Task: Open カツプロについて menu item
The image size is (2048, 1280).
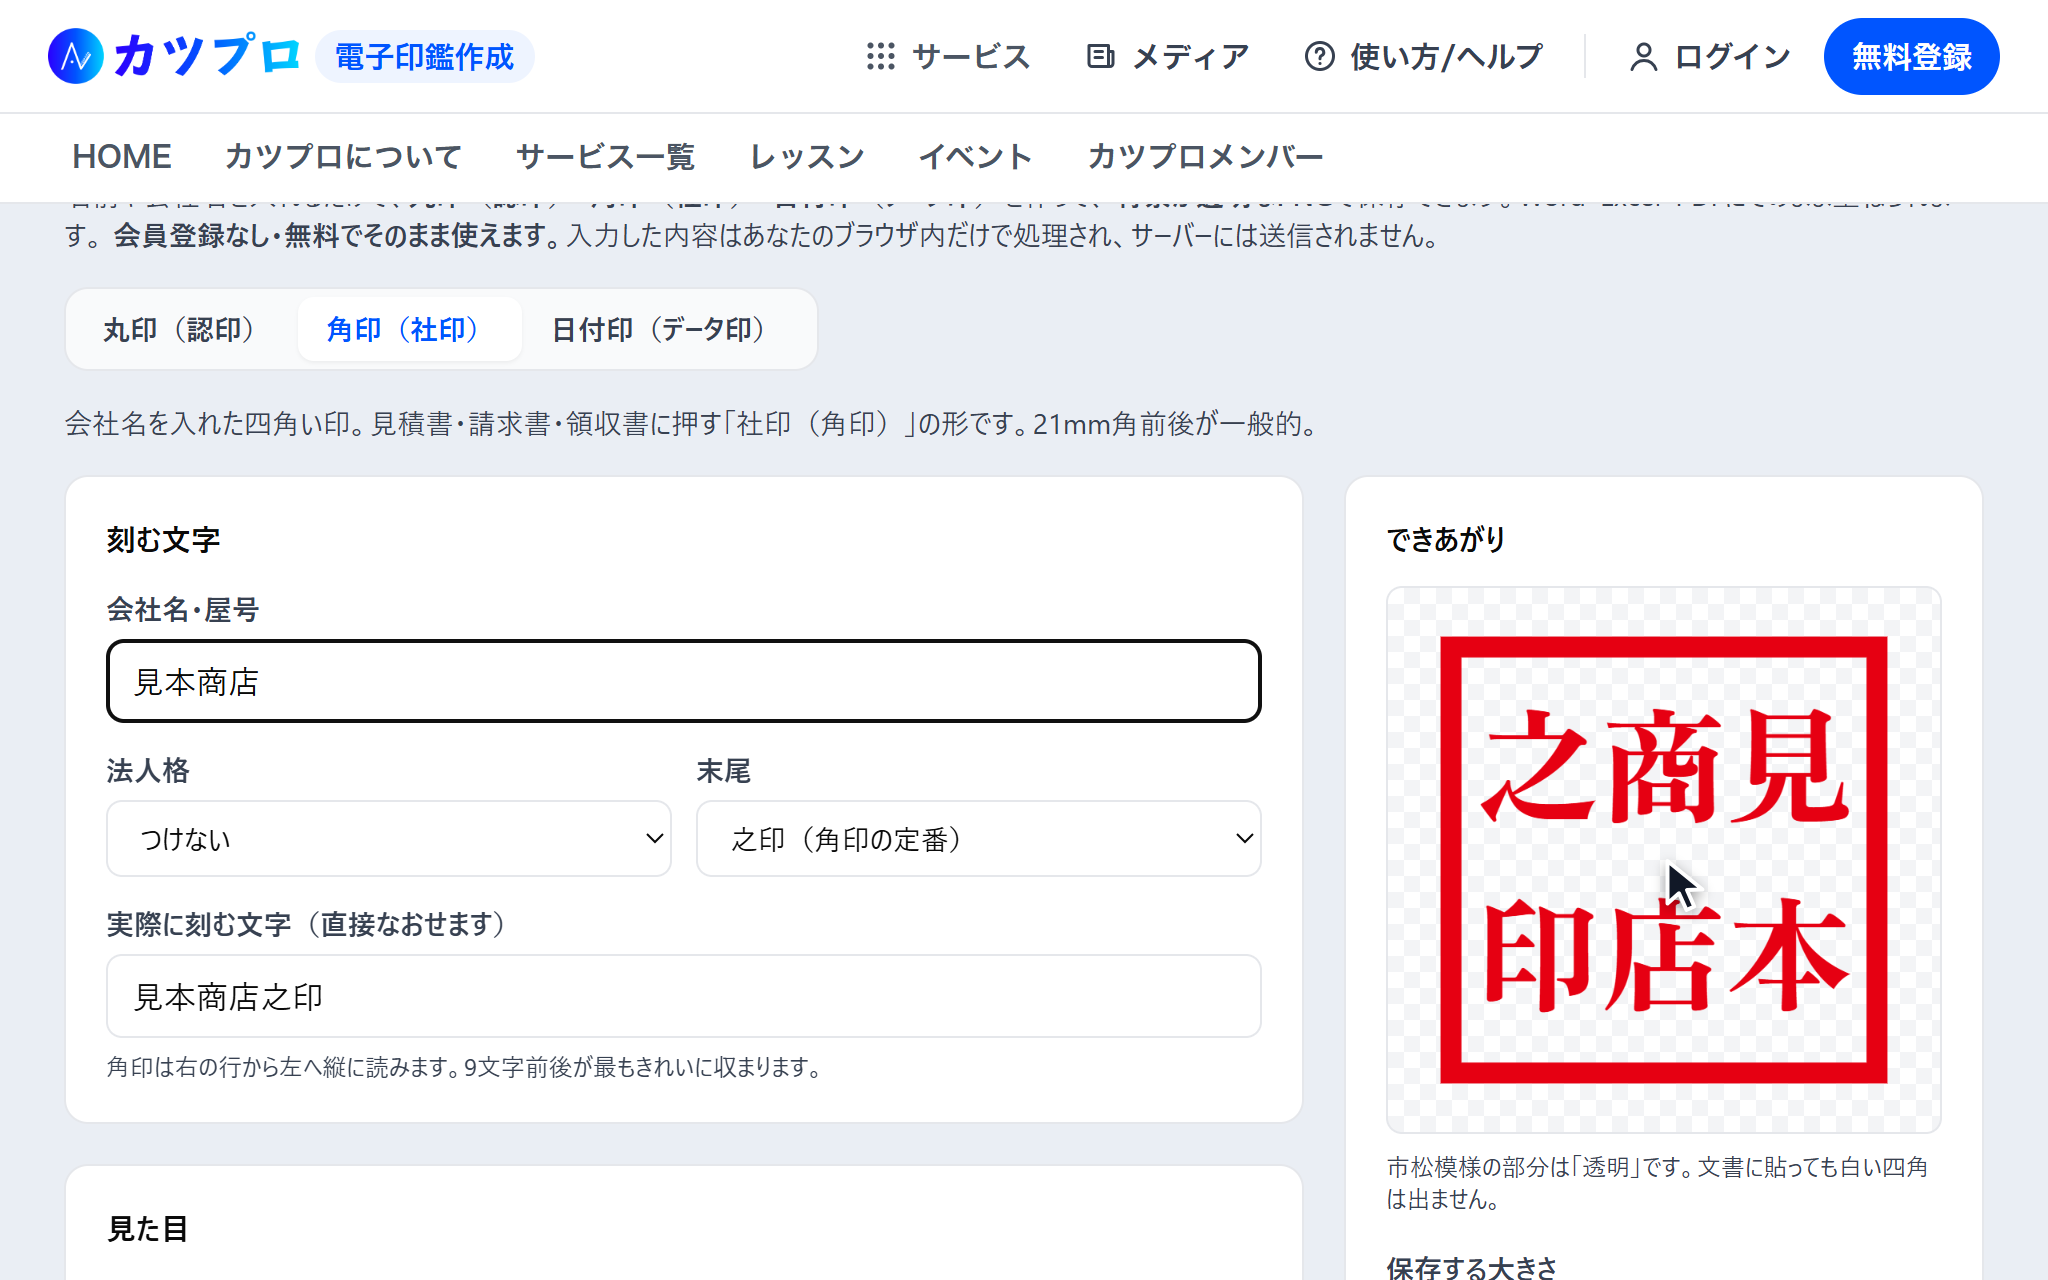Action: point(343,156)
